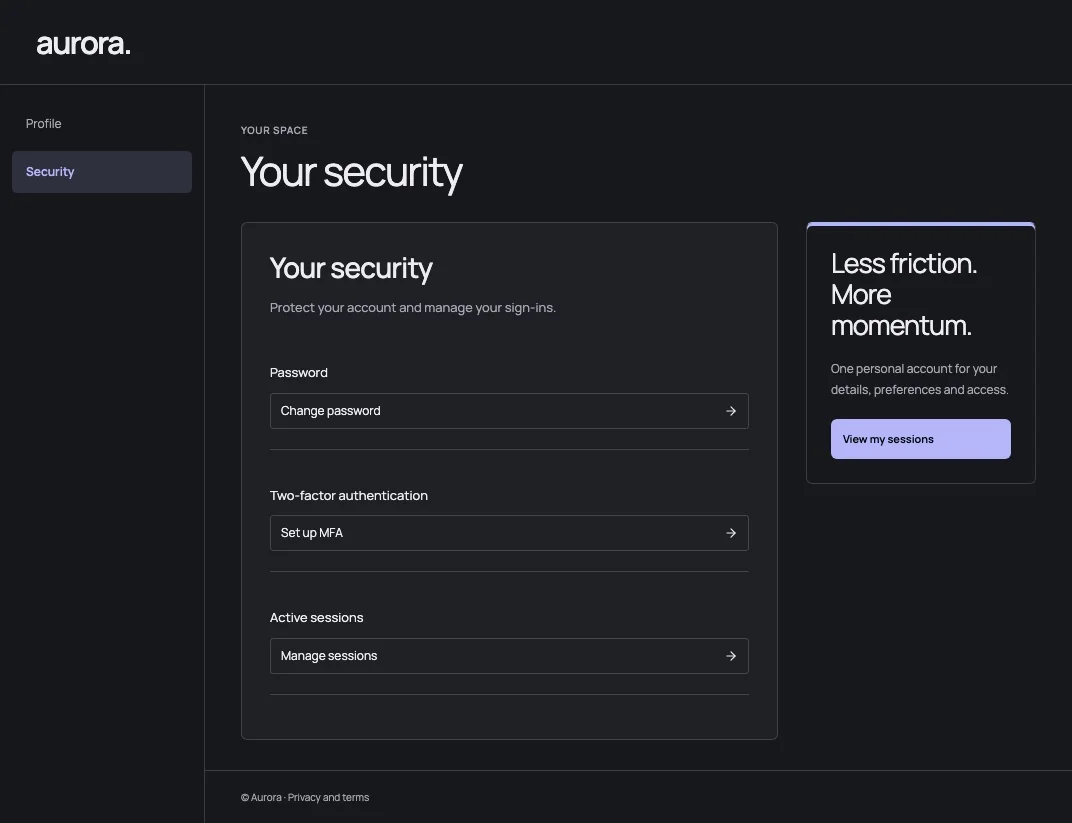This screenshot has width=1072, height=823.
Task: Open Set up MFA
Action: [509, 533]
